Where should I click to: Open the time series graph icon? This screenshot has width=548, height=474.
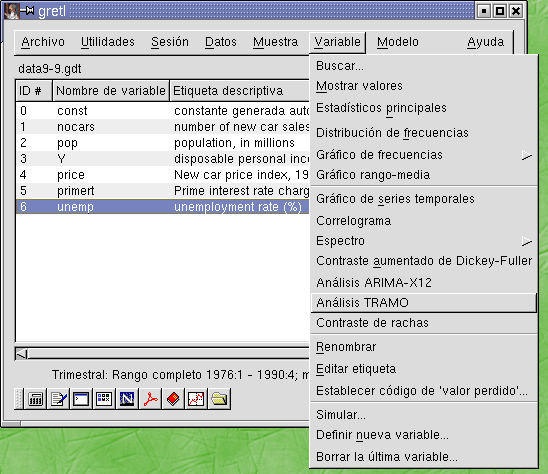tap(196, 398)
